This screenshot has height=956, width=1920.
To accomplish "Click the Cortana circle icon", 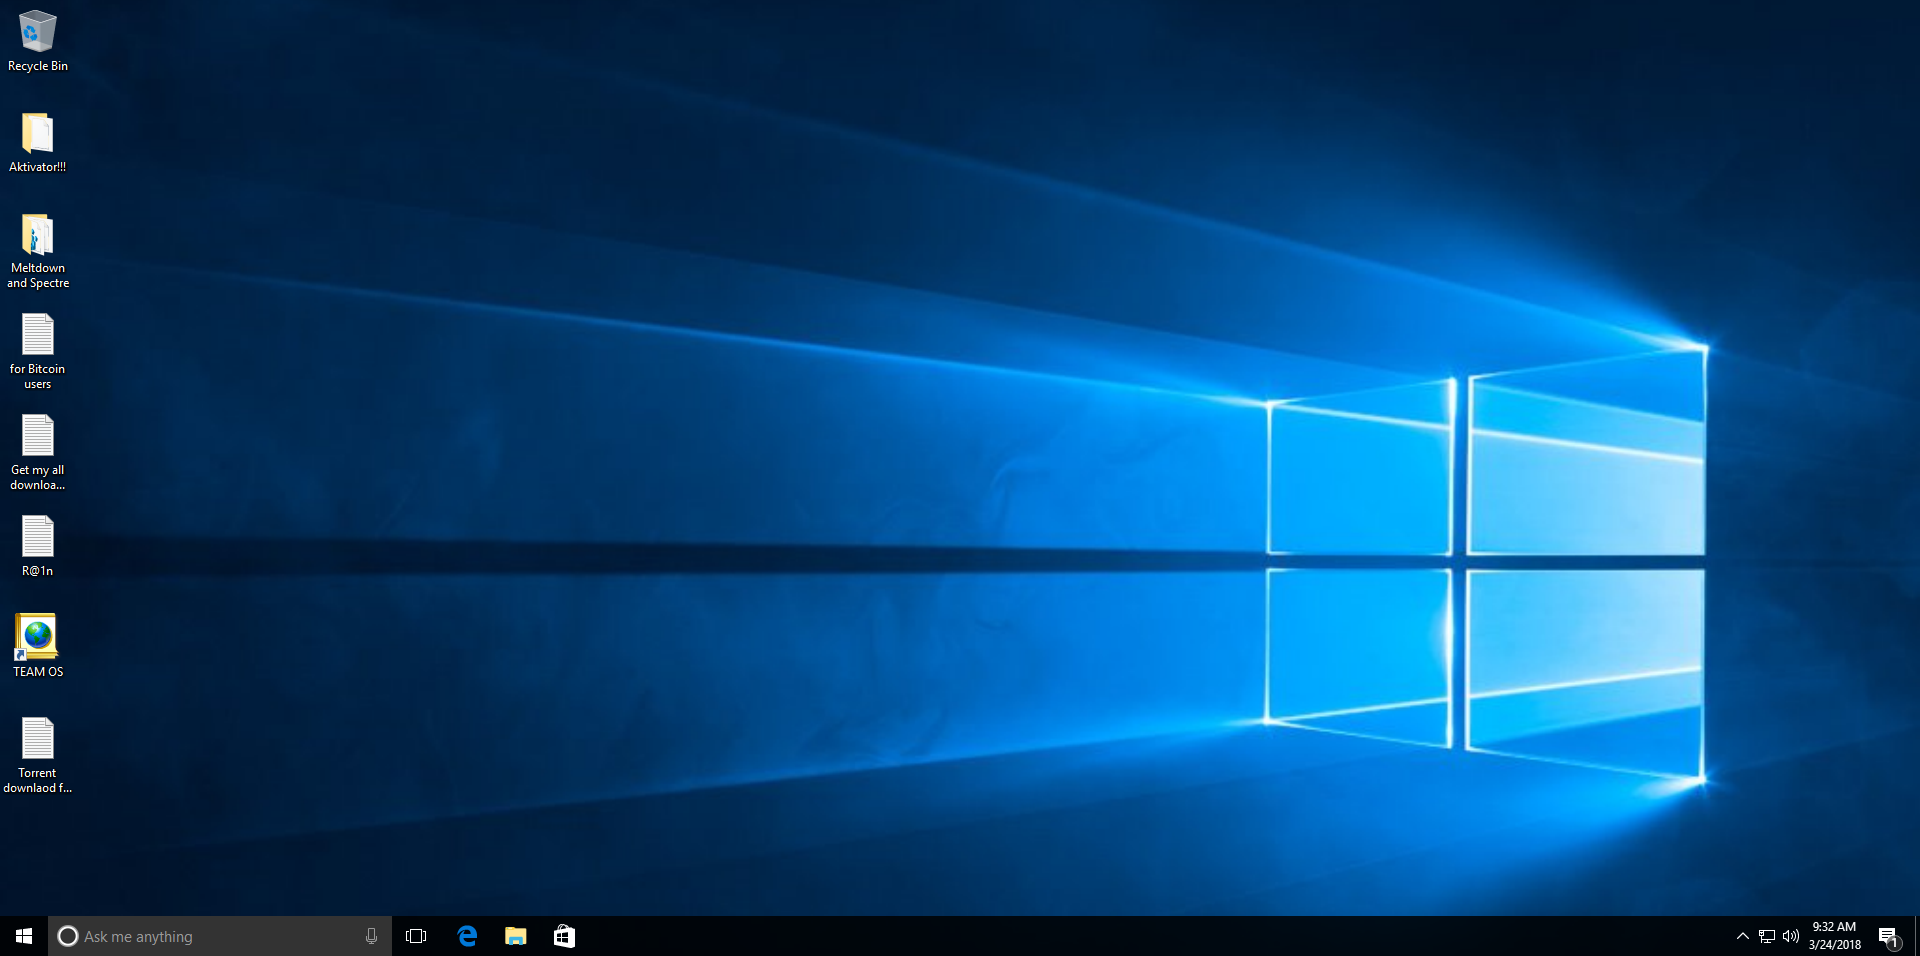I will pos(68,936).
